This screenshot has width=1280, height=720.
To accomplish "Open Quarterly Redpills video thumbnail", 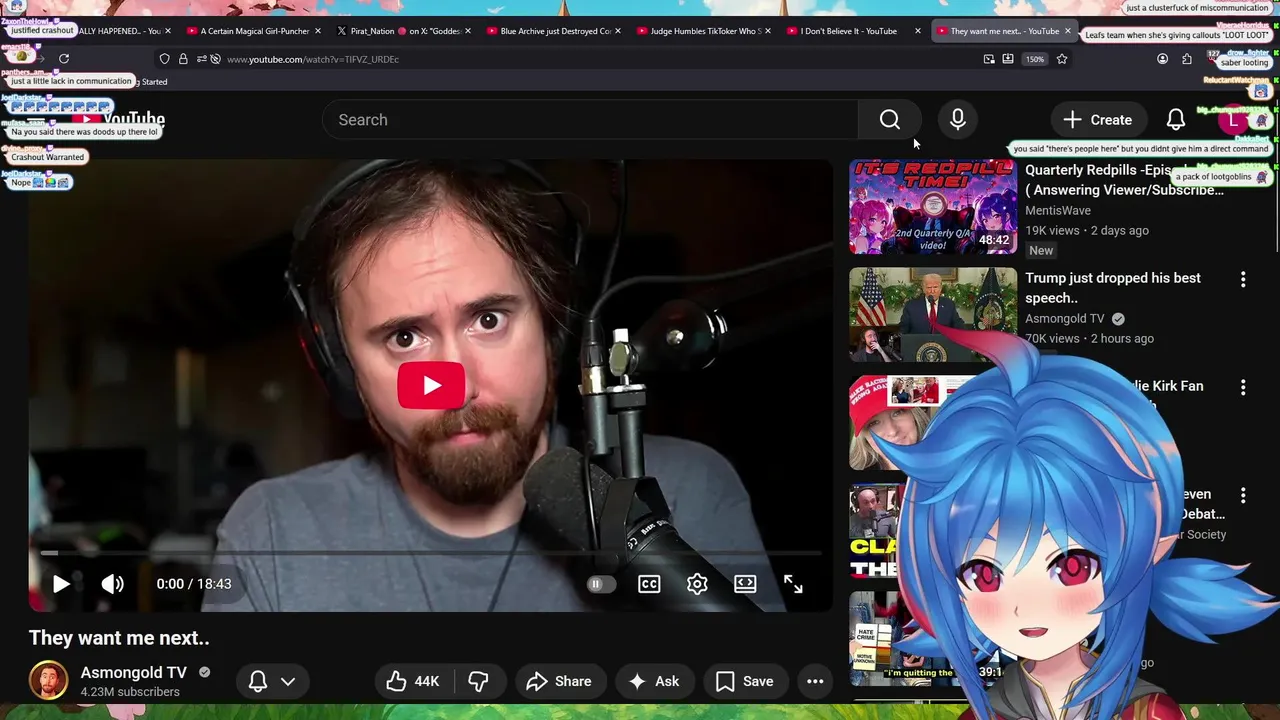I will 933,207.
